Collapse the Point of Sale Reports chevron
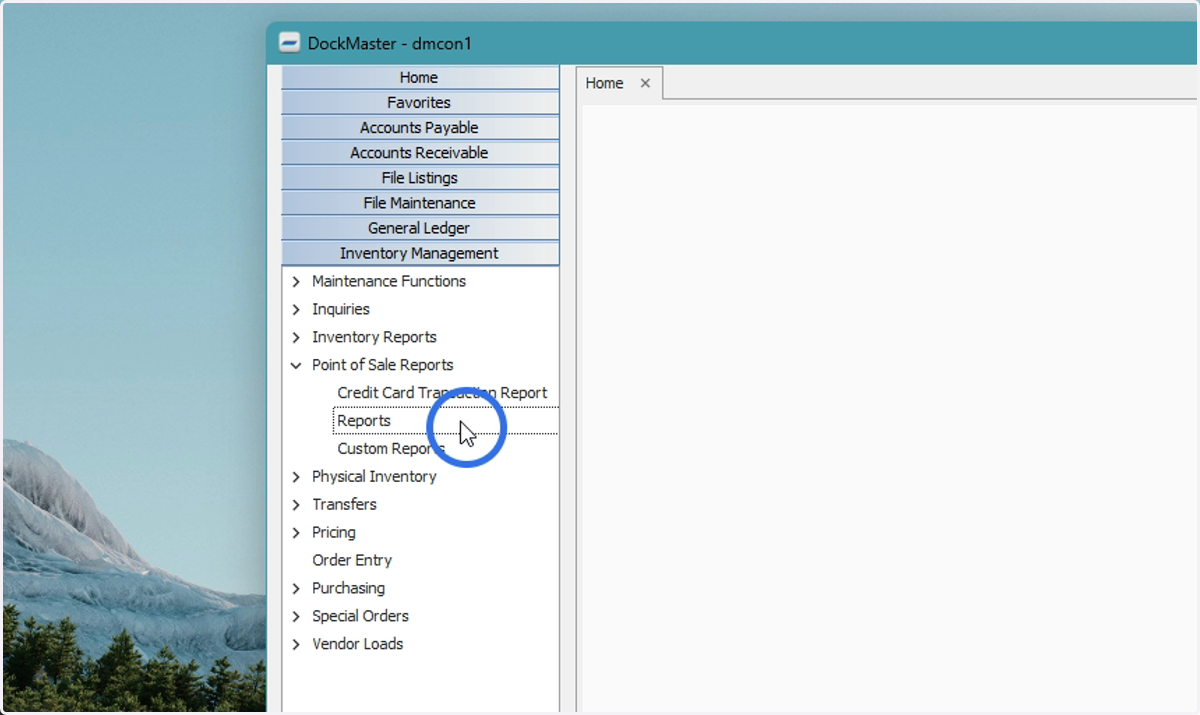The width and height of the screenshot is (1200, 715). pos(296,366)
